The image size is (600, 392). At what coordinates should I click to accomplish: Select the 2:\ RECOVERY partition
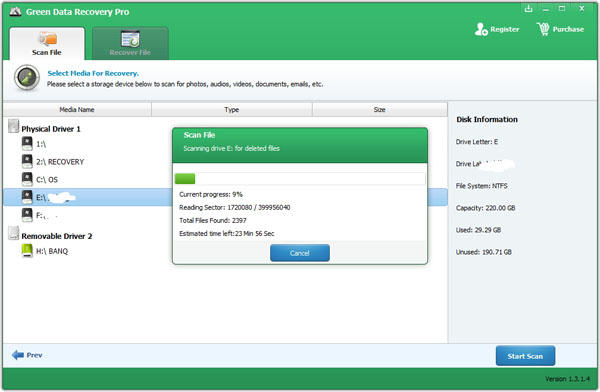pos(60,162)
